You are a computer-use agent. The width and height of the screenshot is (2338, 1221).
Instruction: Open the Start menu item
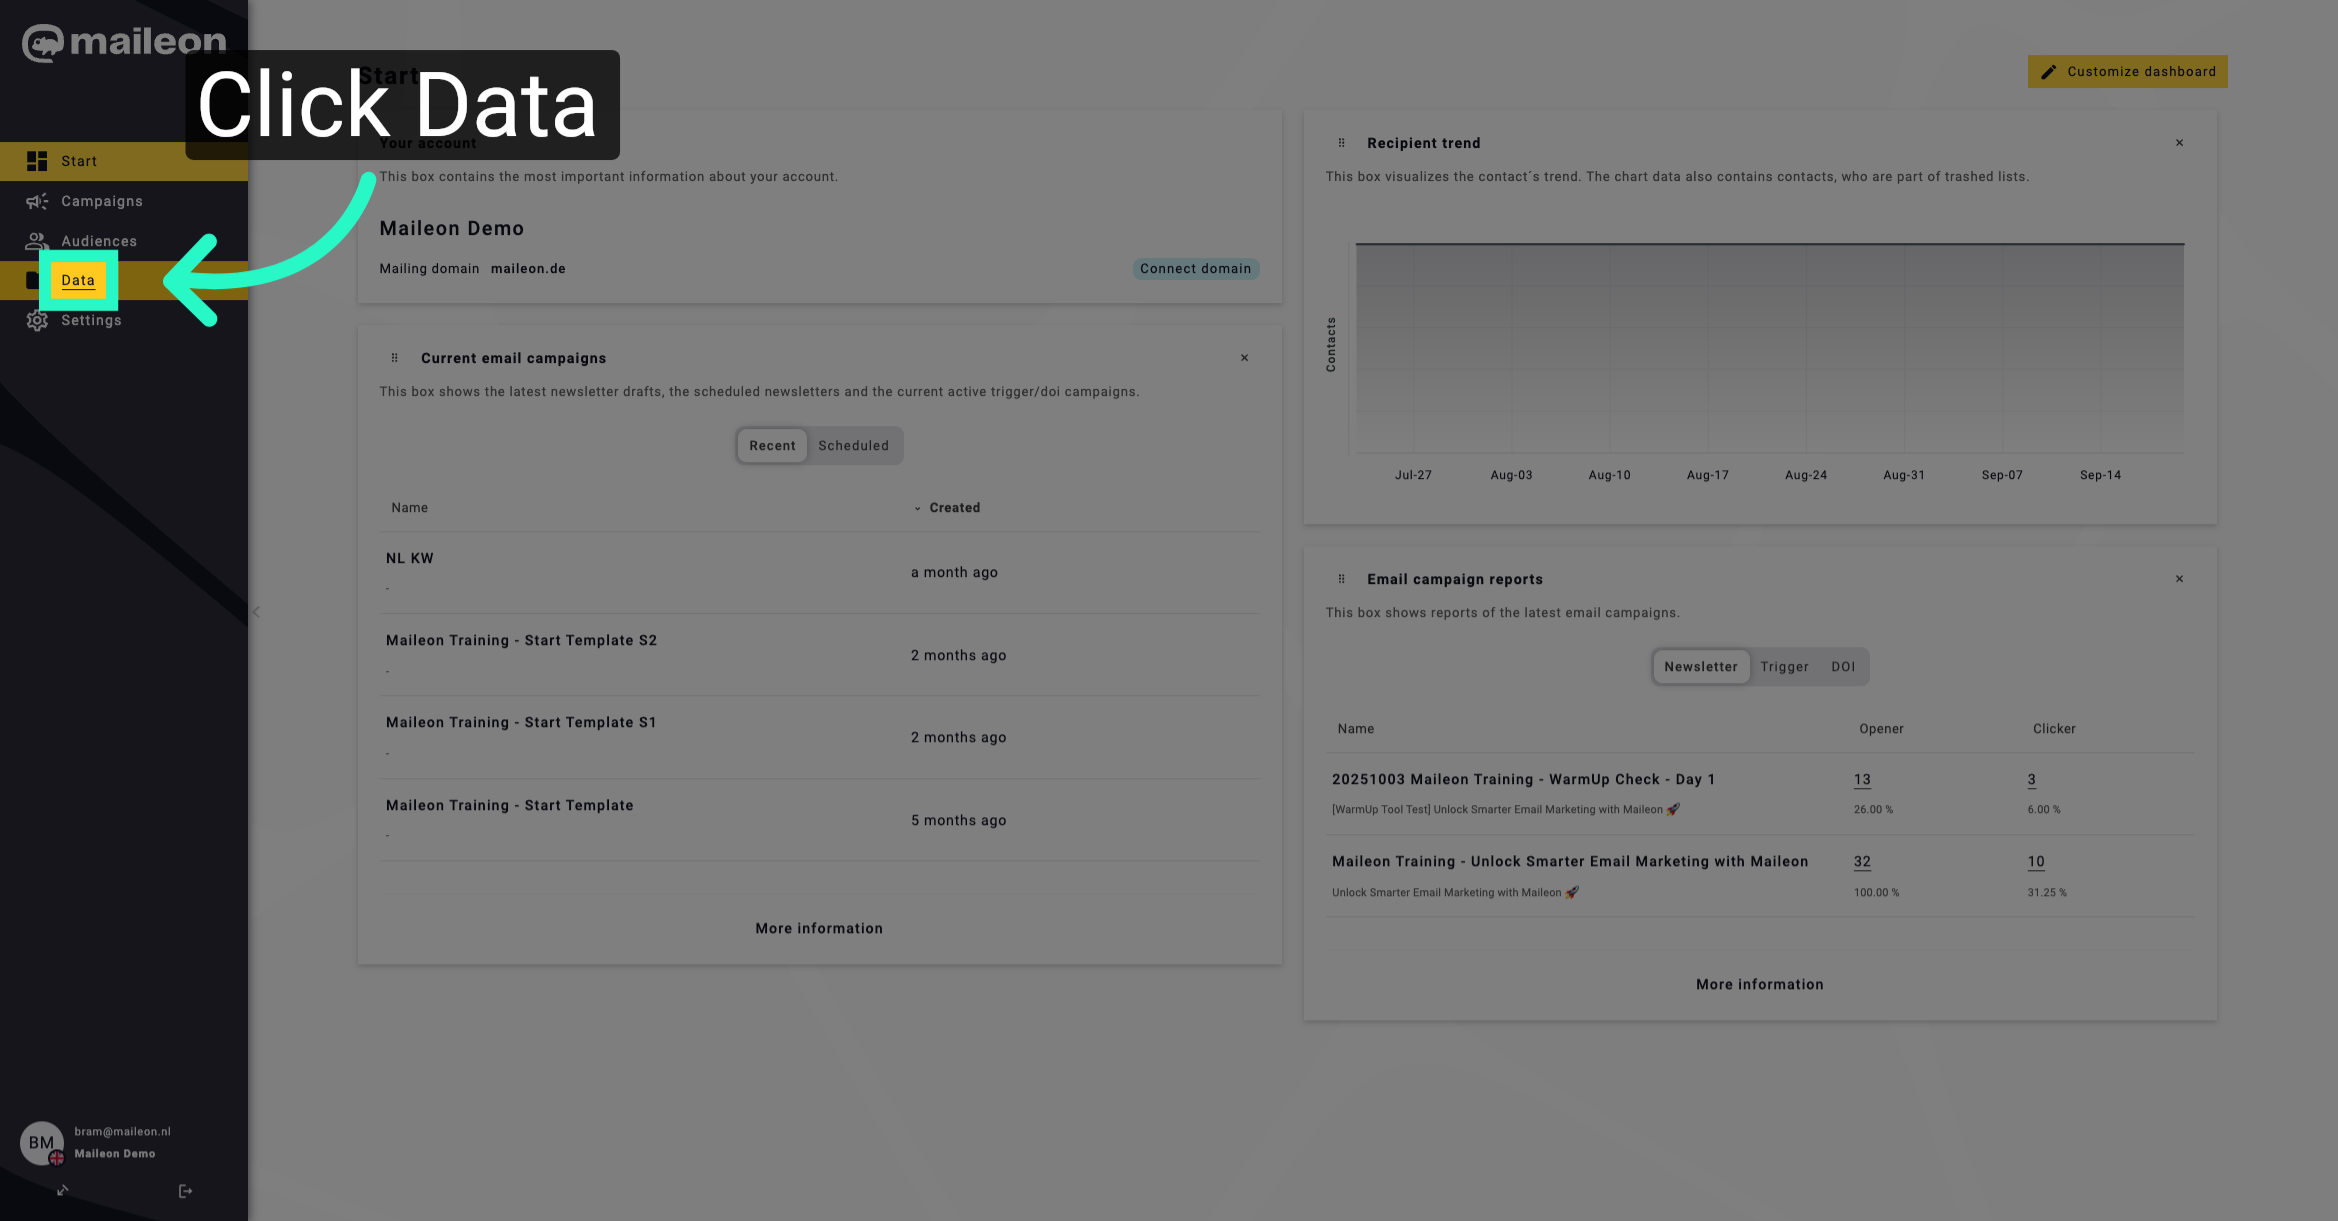click(124, 161)
